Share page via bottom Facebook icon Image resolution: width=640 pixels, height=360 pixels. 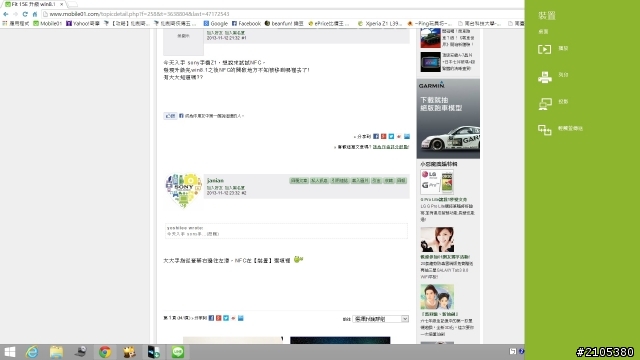[211, 318]
